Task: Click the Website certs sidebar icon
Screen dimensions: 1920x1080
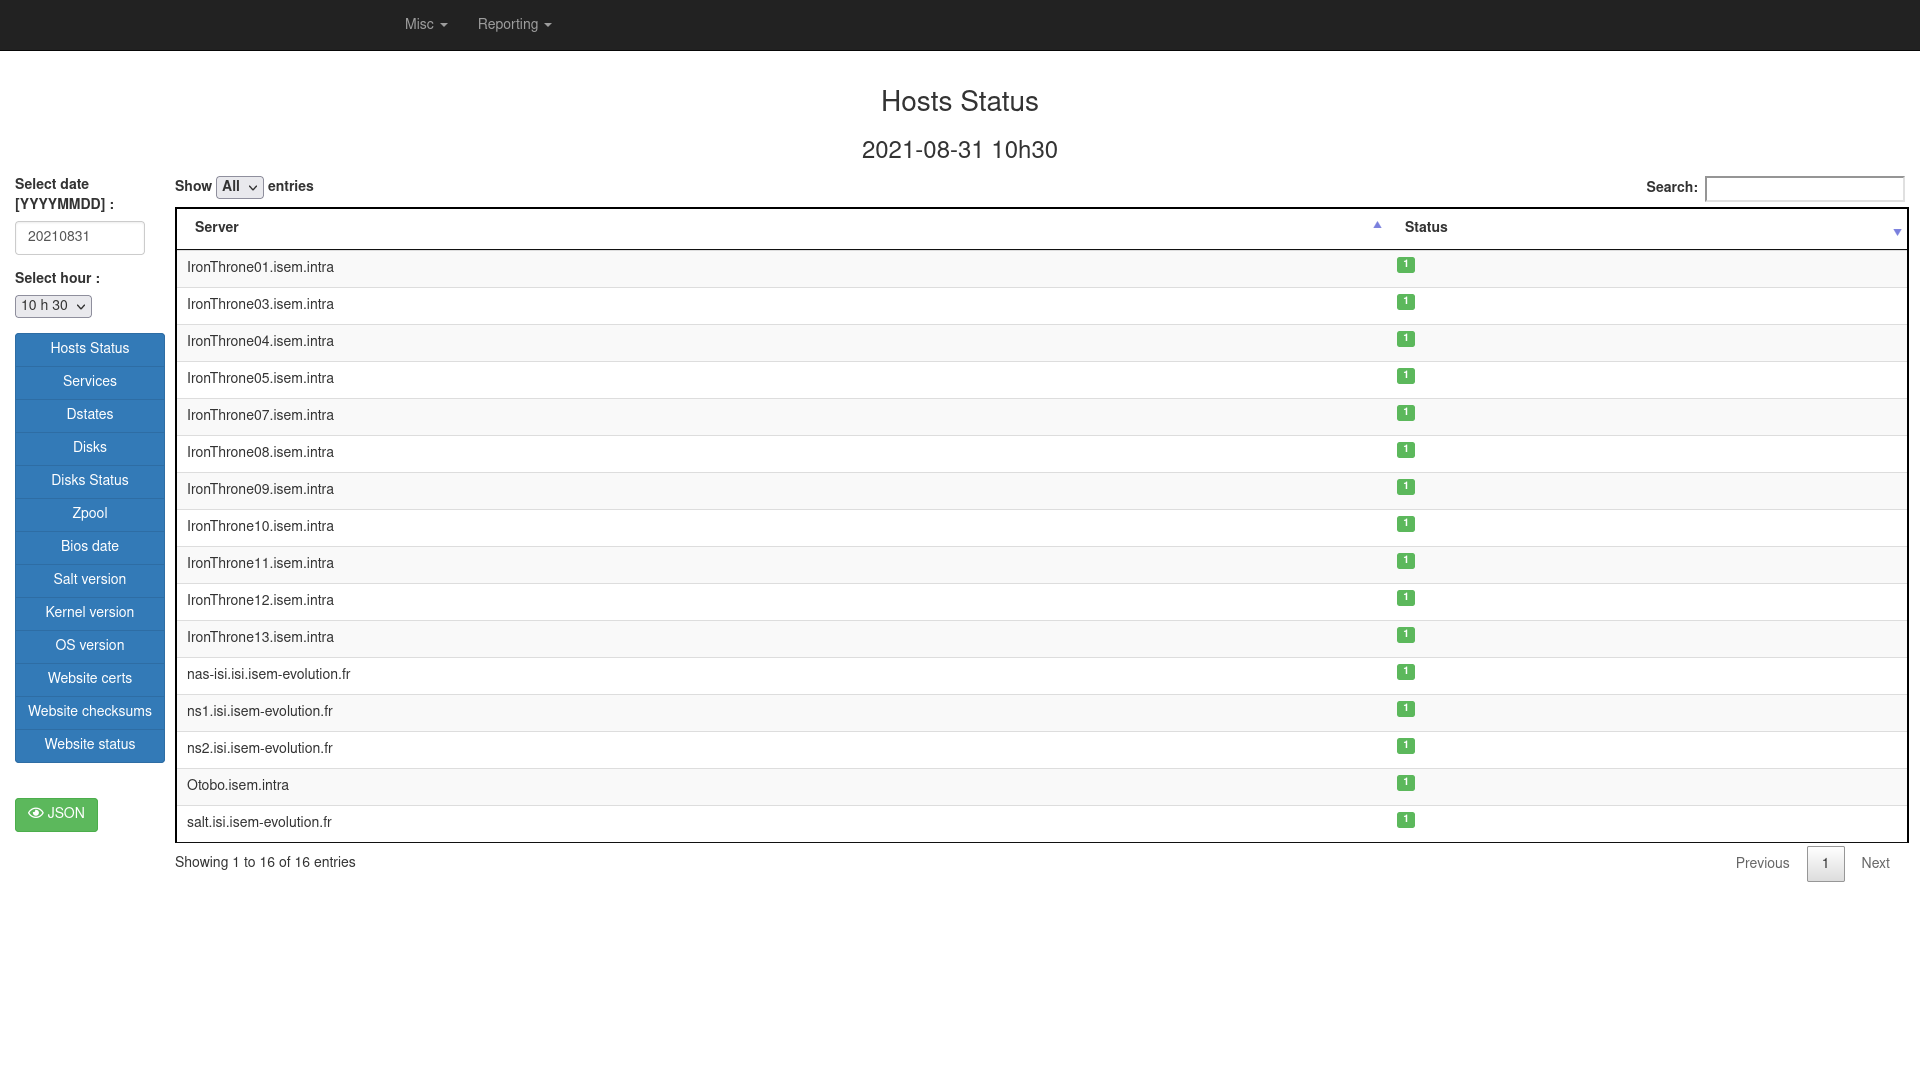Action: coord(90,678)
